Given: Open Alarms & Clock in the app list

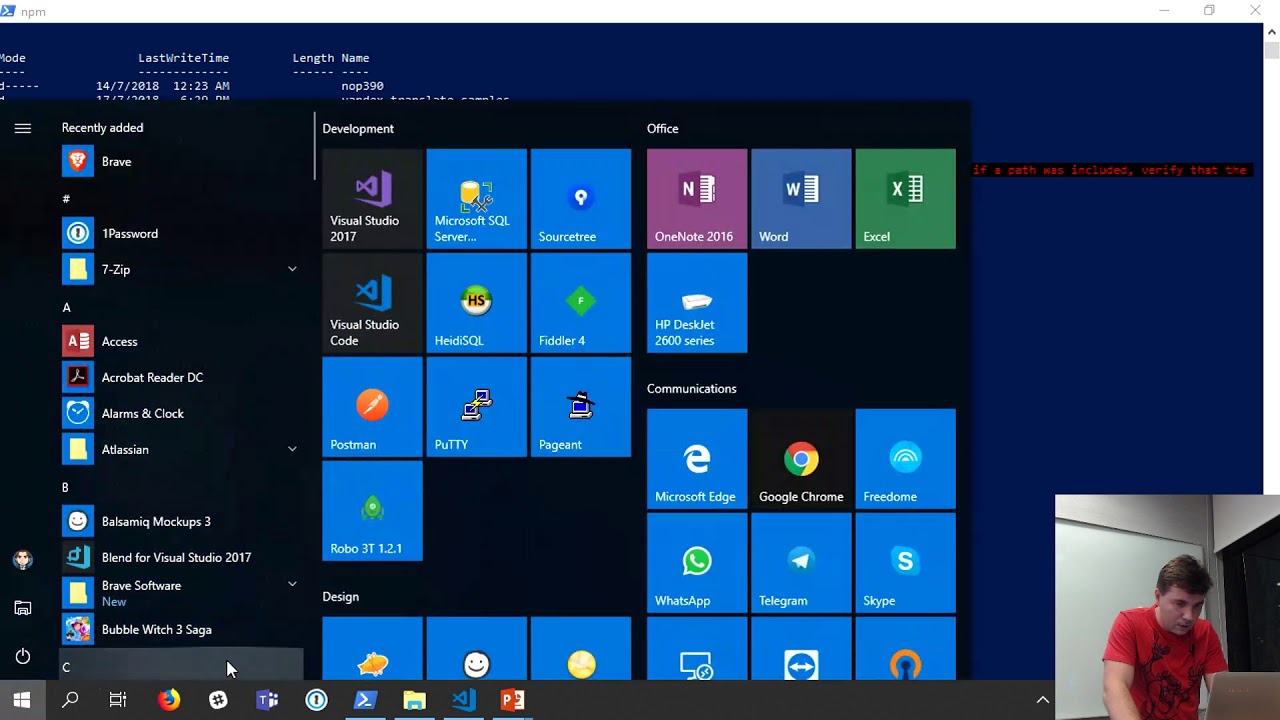Looking at the screenshot, I should pyautogui.click(x=181, y=413).
